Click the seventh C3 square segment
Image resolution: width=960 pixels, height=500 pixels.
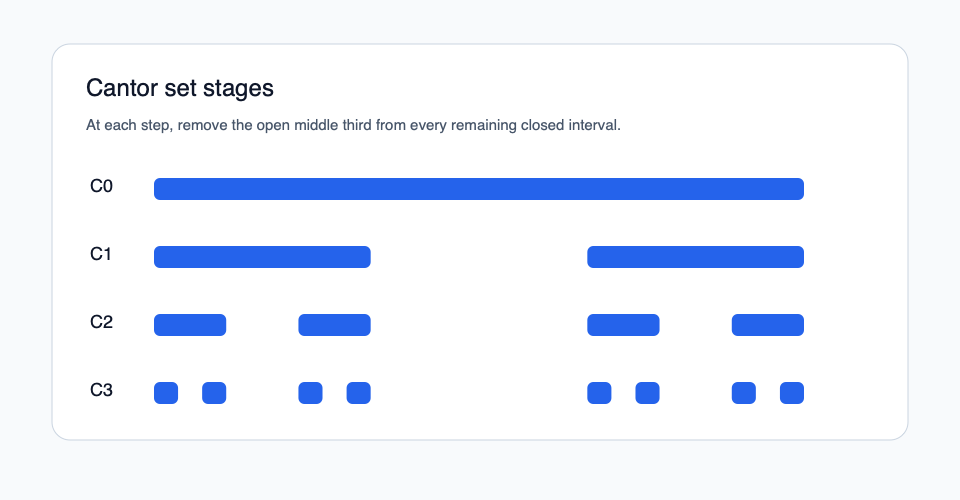pyautogui.click(x=743, y=393)
